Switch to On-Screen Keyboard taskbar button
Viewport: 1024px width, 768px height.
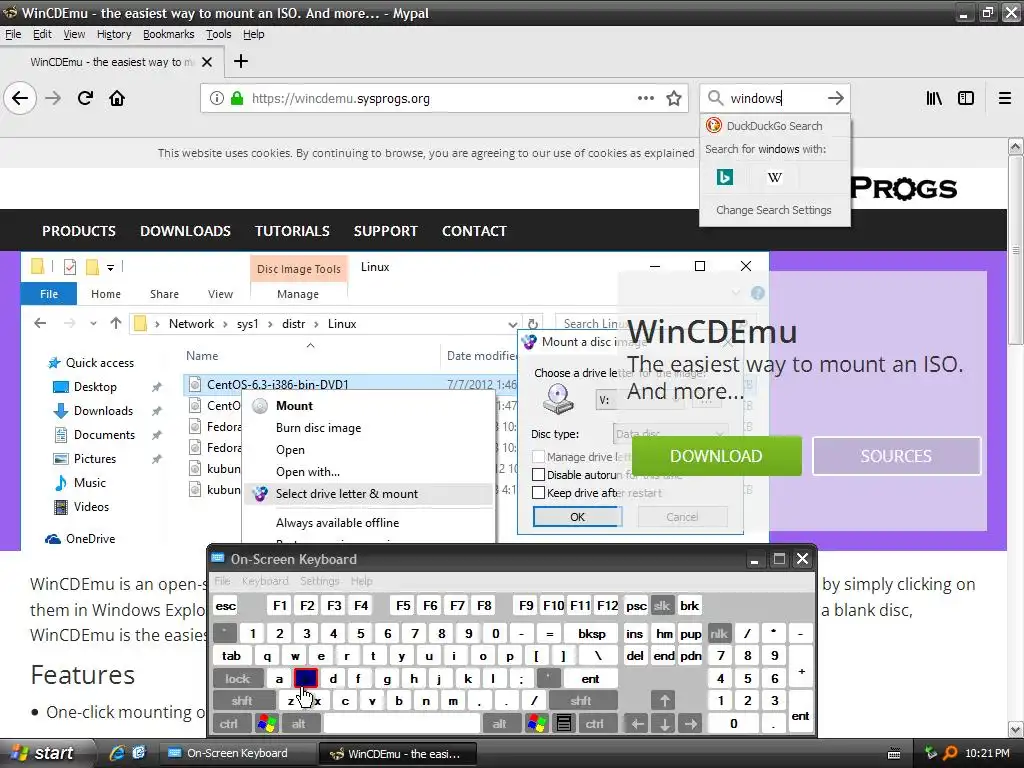pos(237,753)
